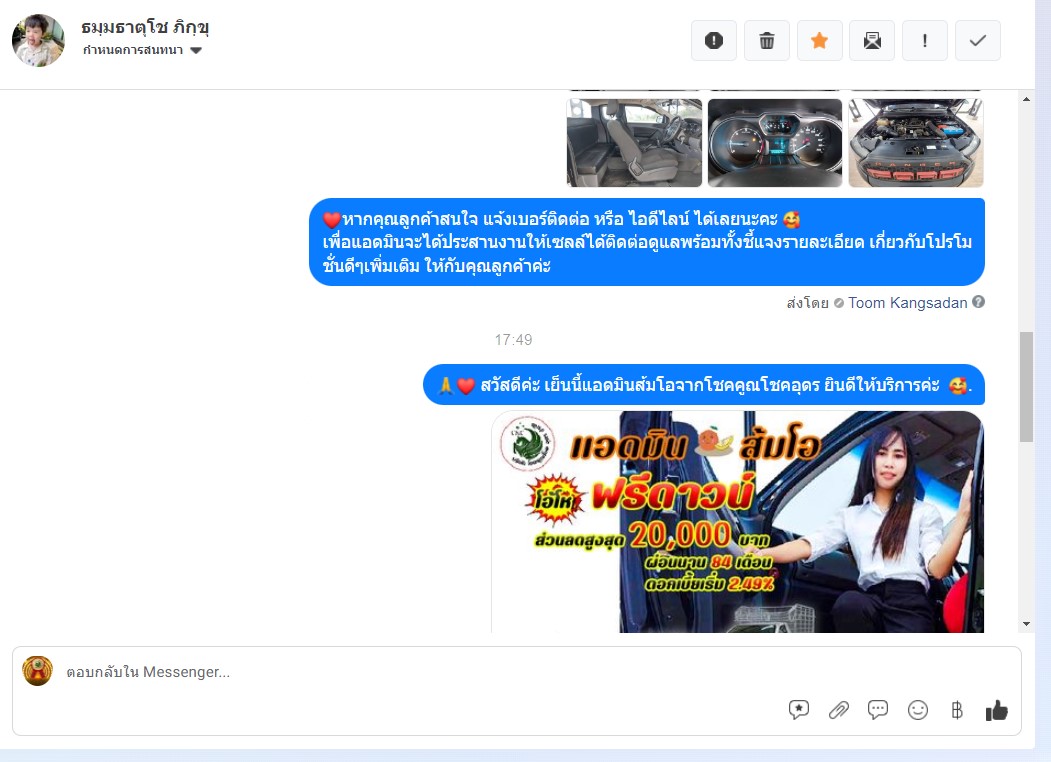
Task: Attach file with paperclip icon
Action: click(x=839, y=710)
